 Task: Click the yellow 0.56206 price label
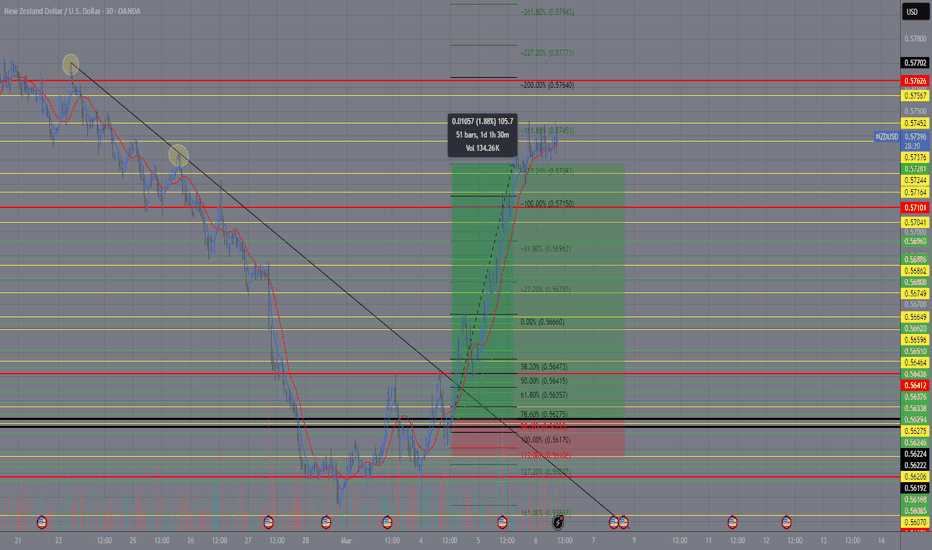[x=915, y=477]
